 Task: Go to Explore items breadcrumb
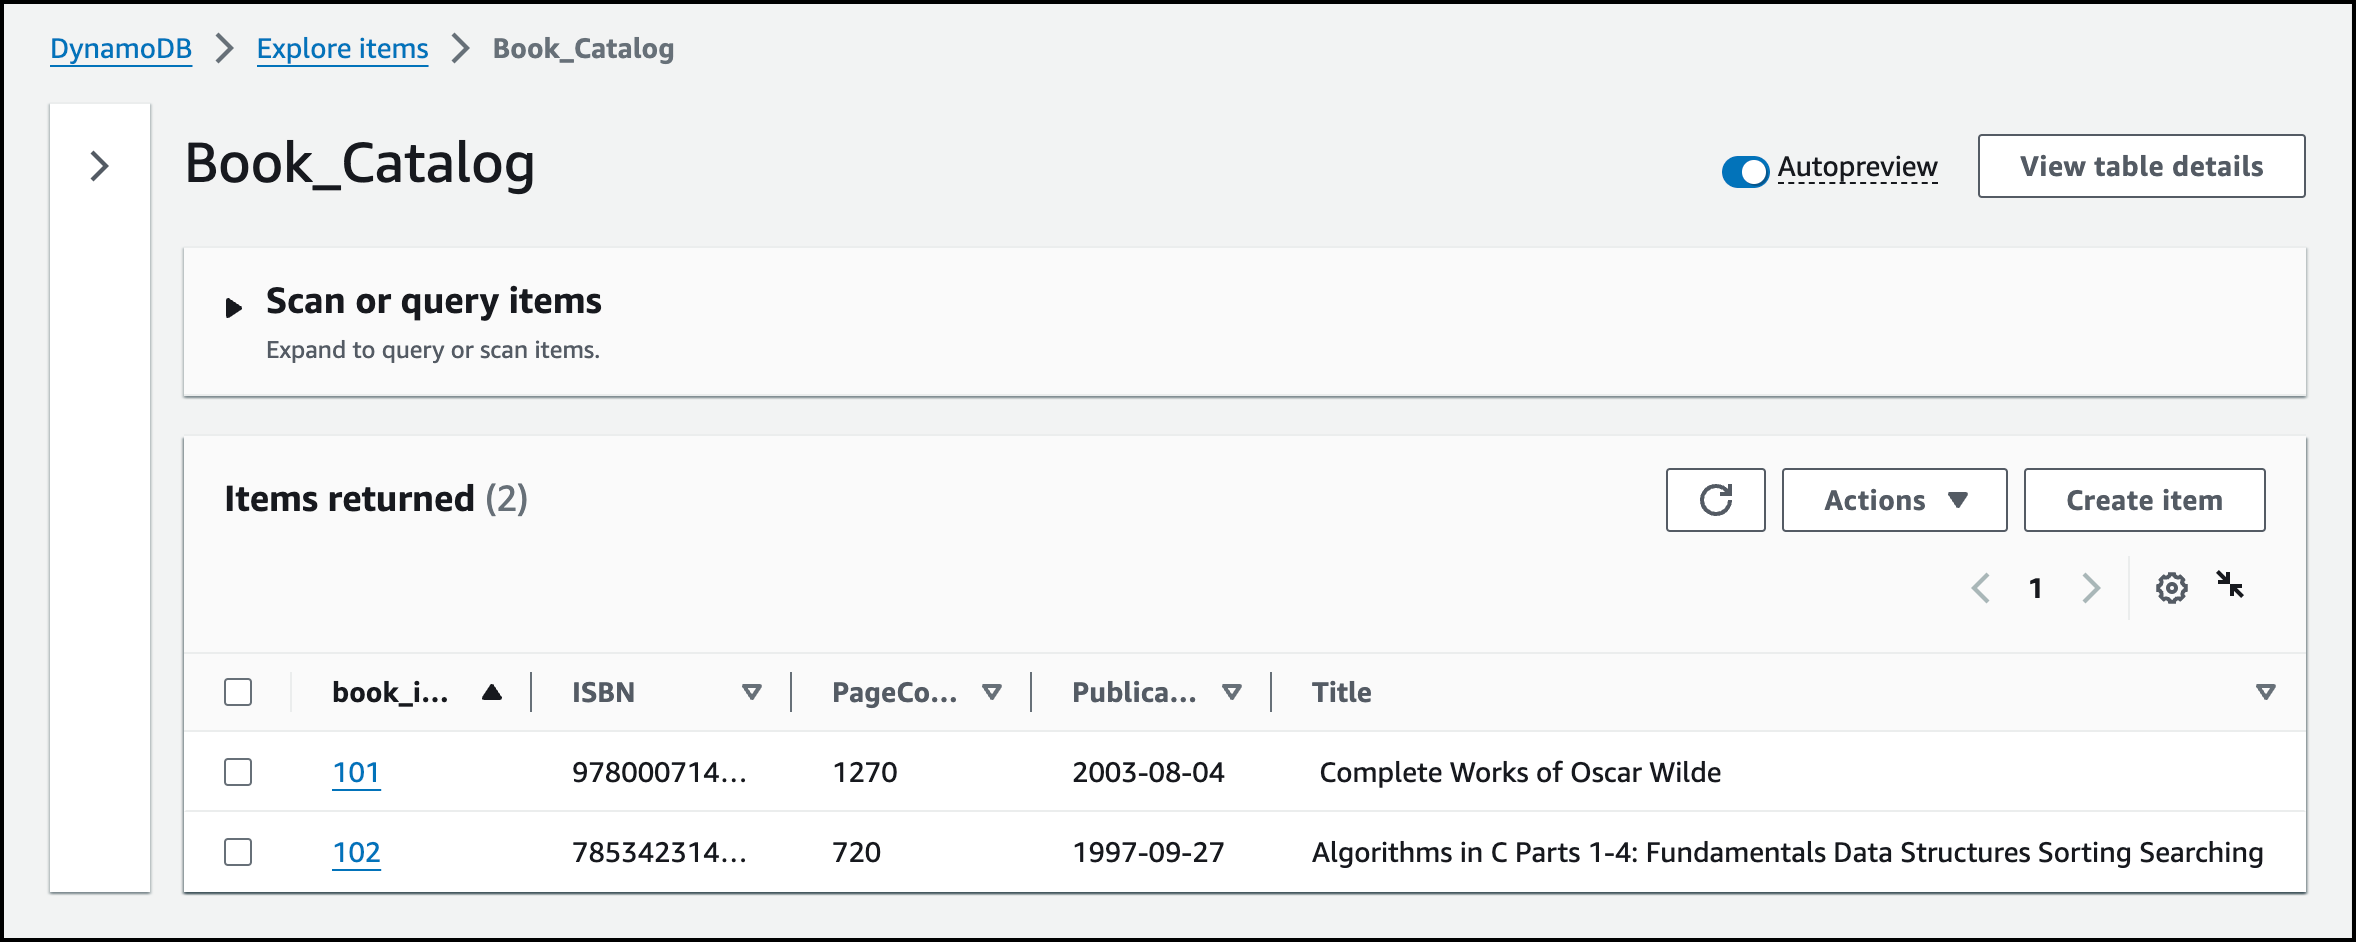point(342,49)
